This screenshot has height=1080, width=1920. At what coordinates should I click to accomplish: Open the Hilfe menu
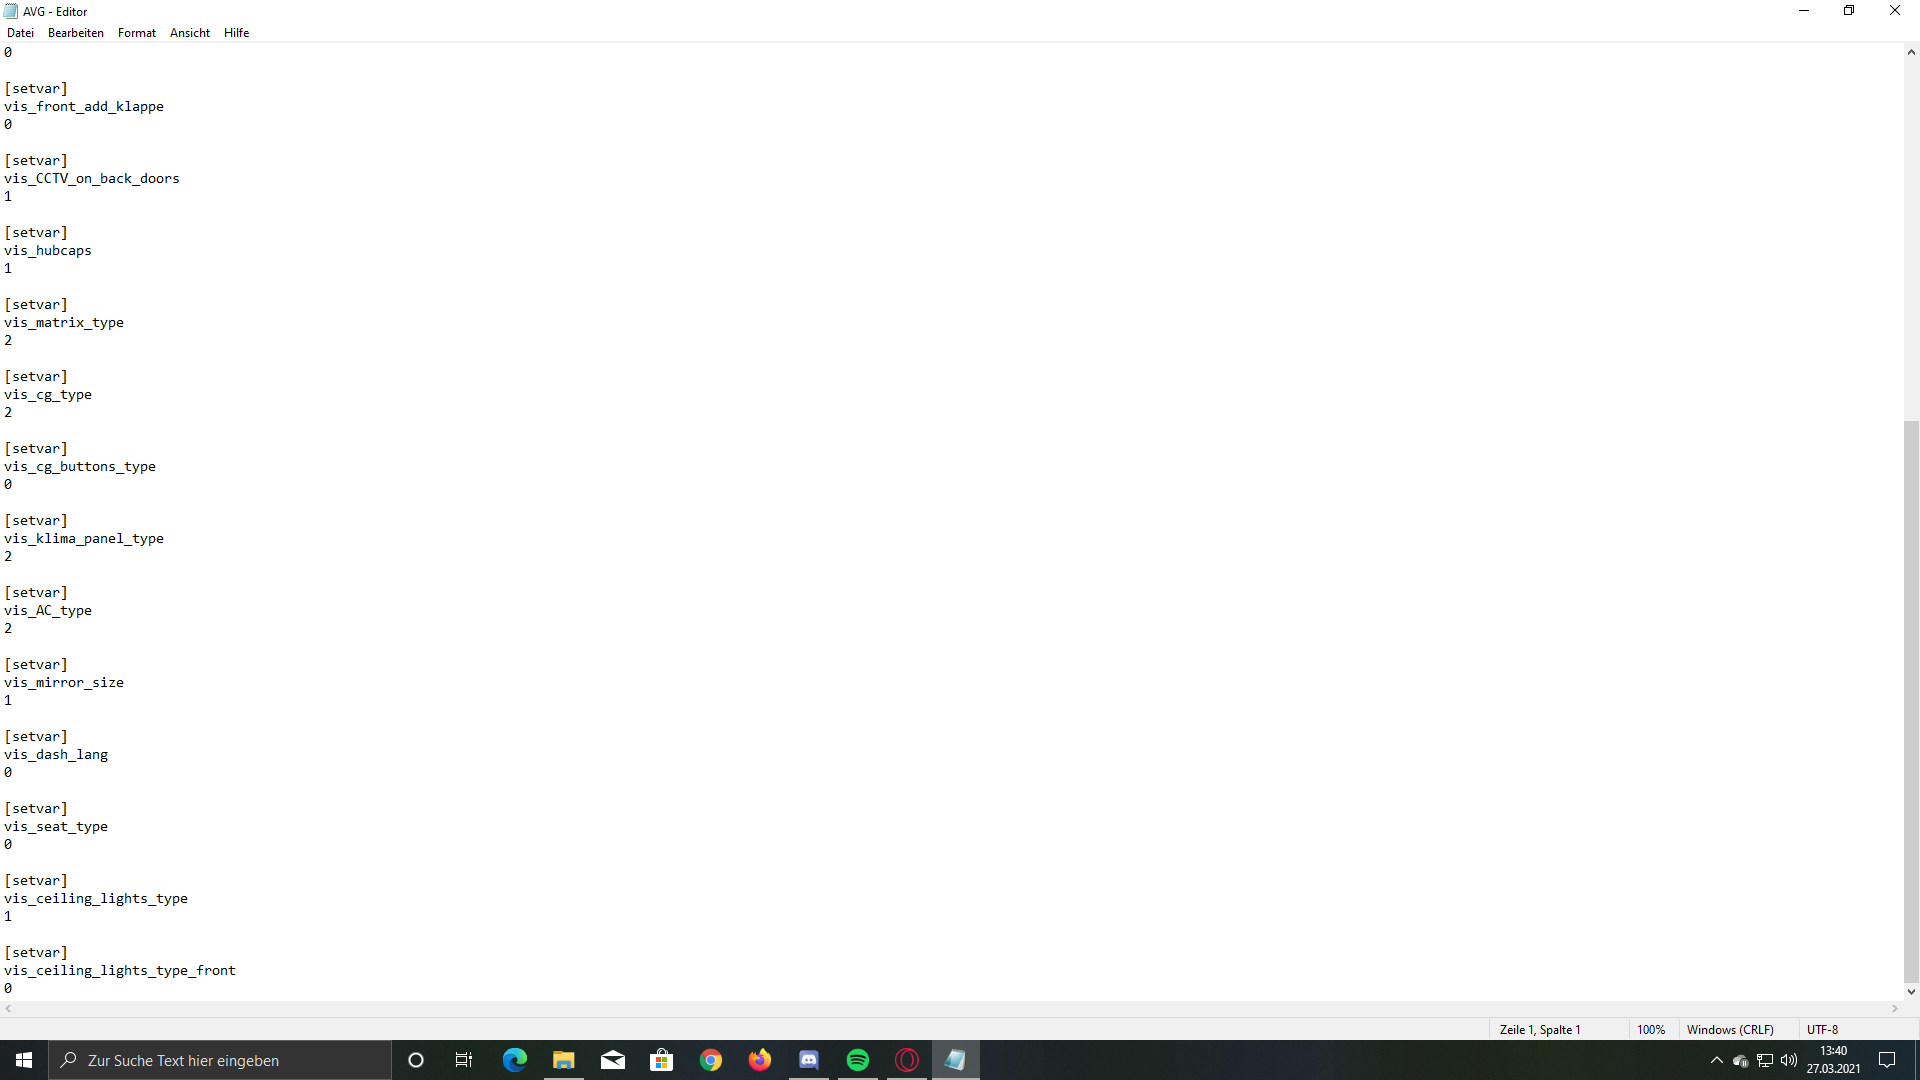tap(237, 33)
